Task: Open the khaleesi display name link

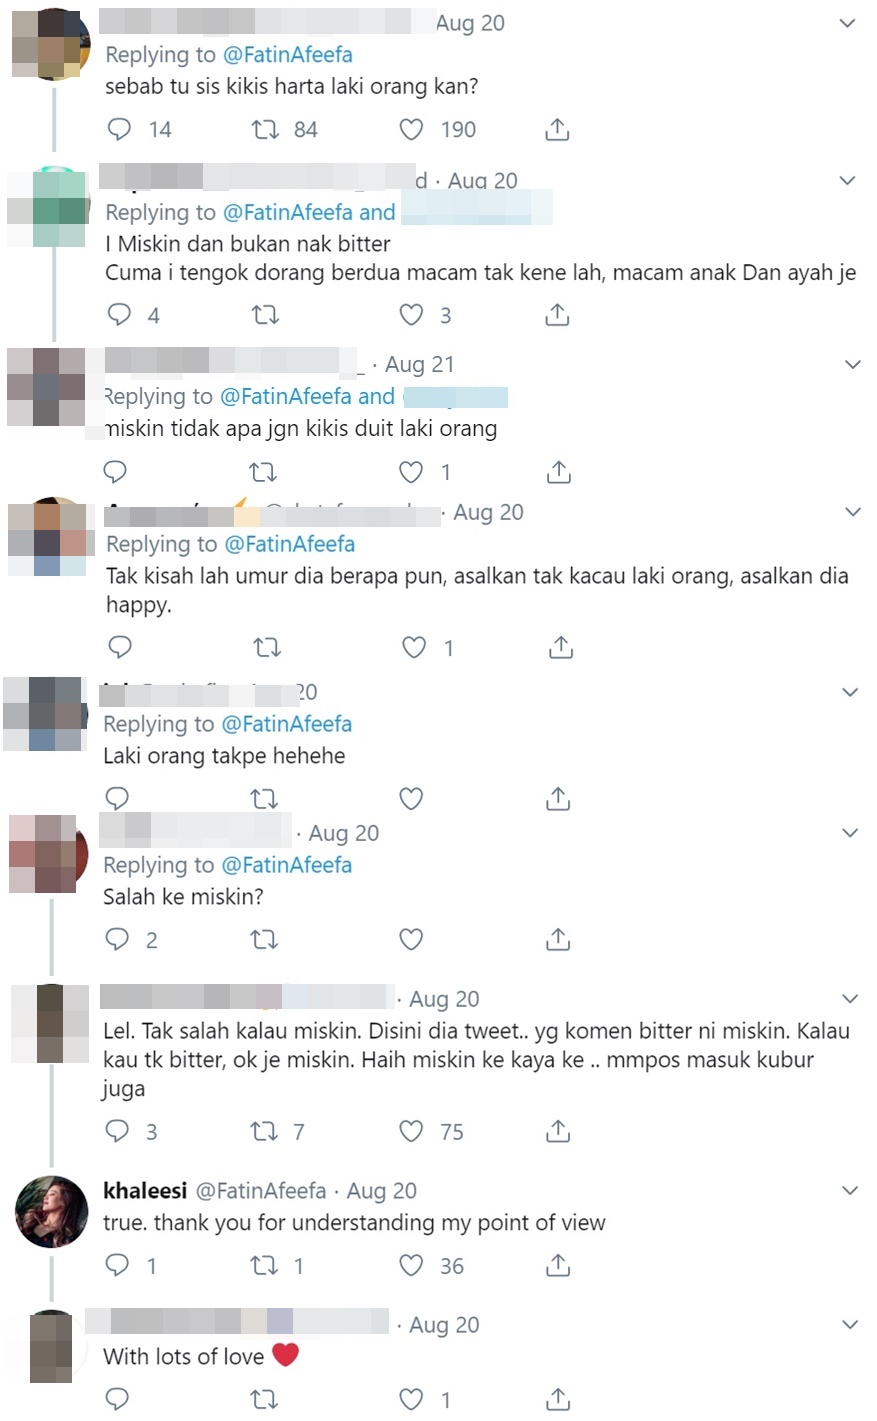Action: pos(145,1191)
